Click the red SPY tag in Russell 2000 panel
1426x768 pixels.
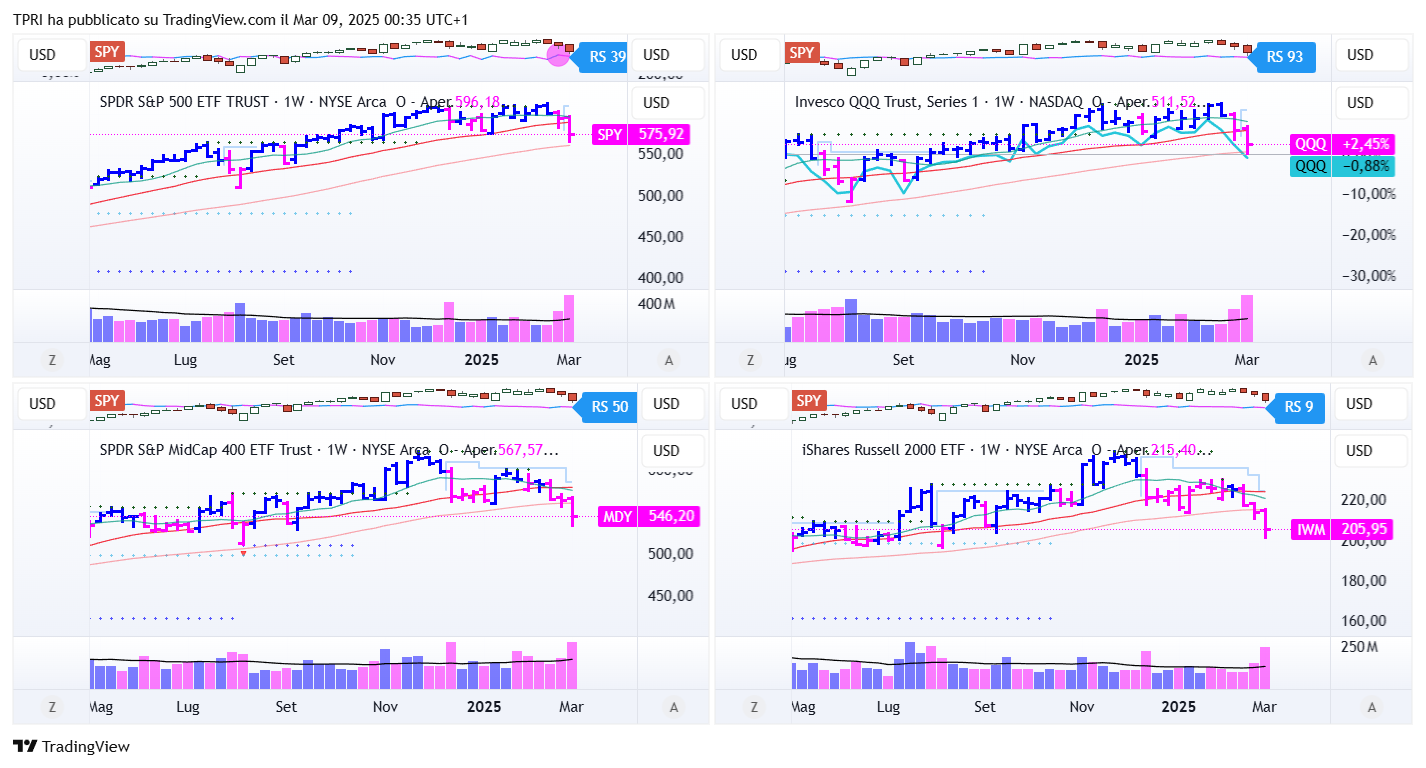[808, 401]
